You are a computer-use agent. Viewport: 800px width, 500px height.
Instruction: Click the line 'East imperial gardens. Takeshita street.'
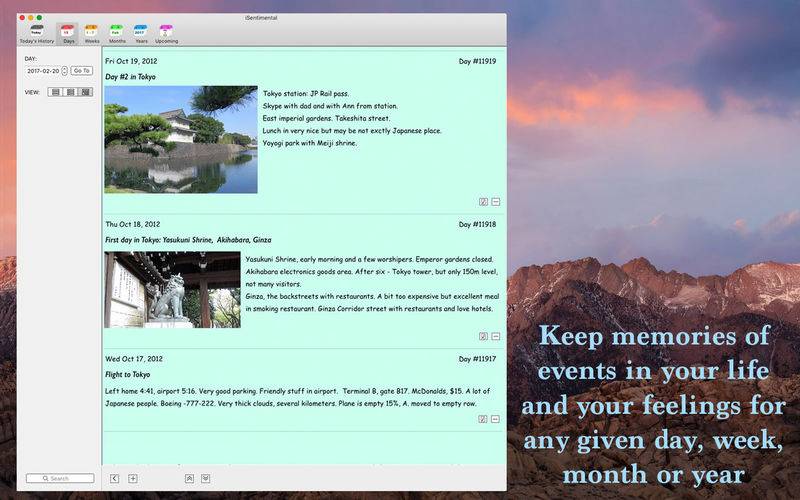[327, 118]
